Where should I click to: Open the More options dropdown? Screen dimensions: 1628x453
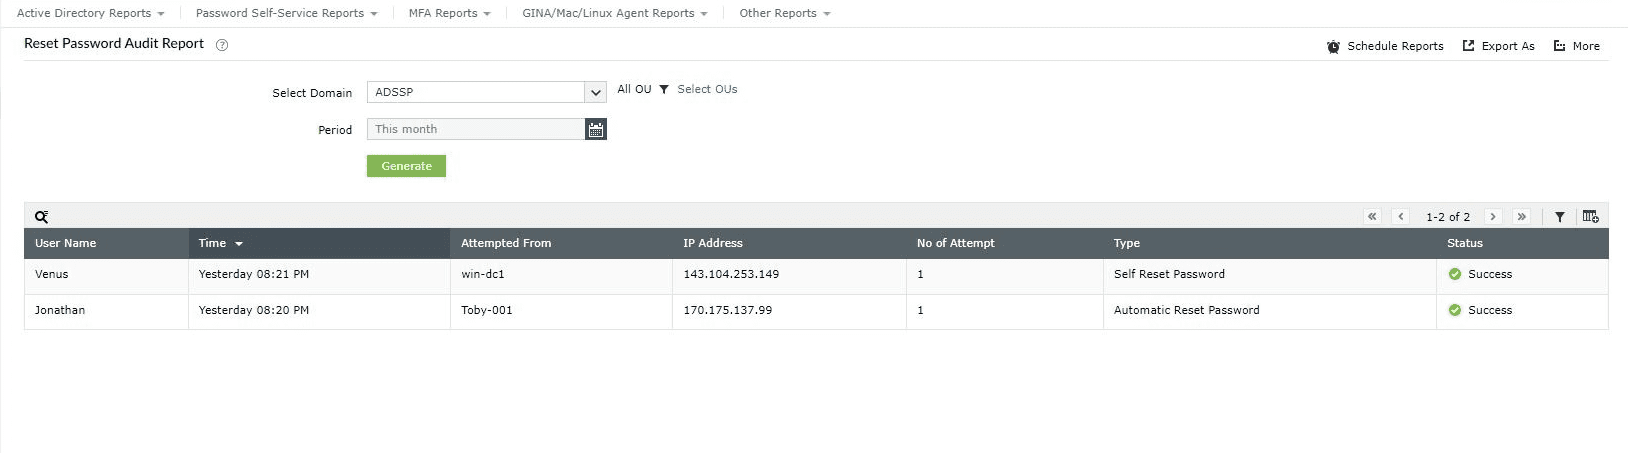pos(1576,46)
